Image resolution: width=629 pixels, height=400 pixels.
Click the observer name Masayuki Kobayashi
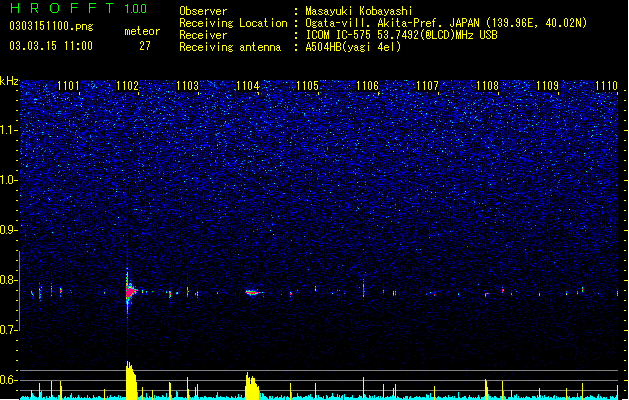(x=359, y=11)
